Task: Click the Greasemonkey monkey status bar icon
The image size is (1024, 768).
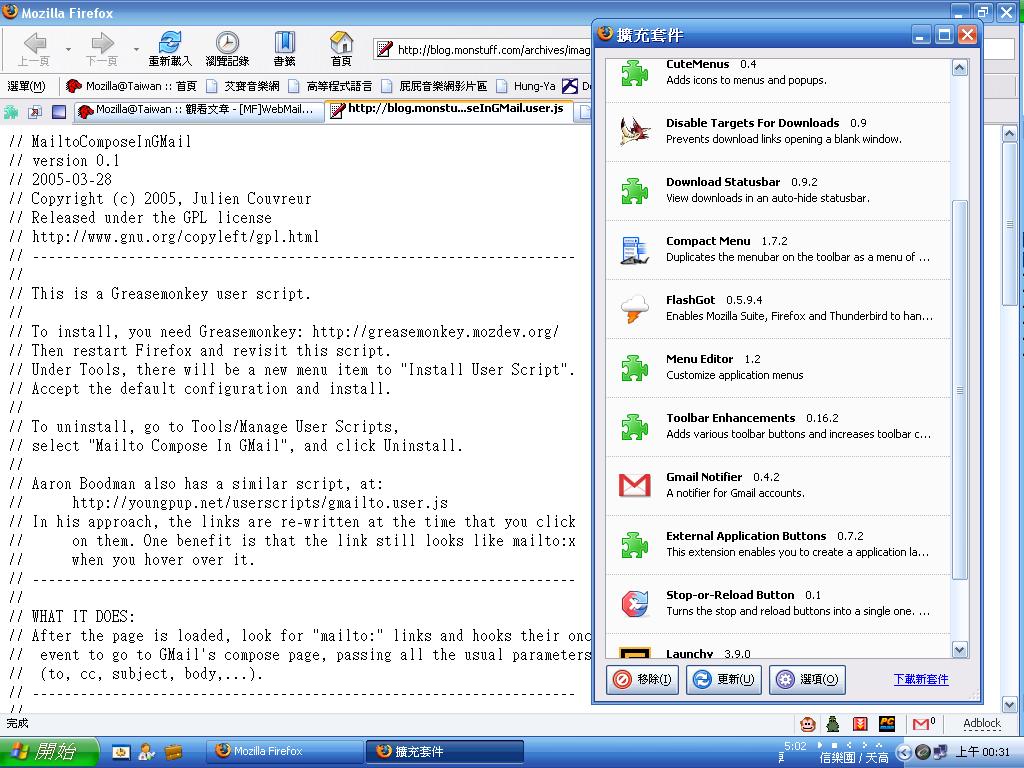Action: pyautogui.click(x=807, y=723)
